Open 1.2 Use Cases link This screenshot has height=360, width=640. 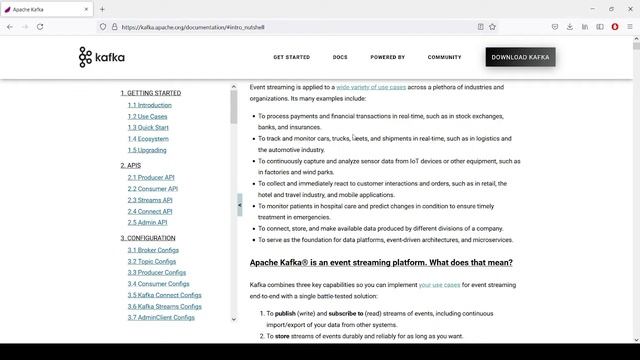(x=147, y=117)
